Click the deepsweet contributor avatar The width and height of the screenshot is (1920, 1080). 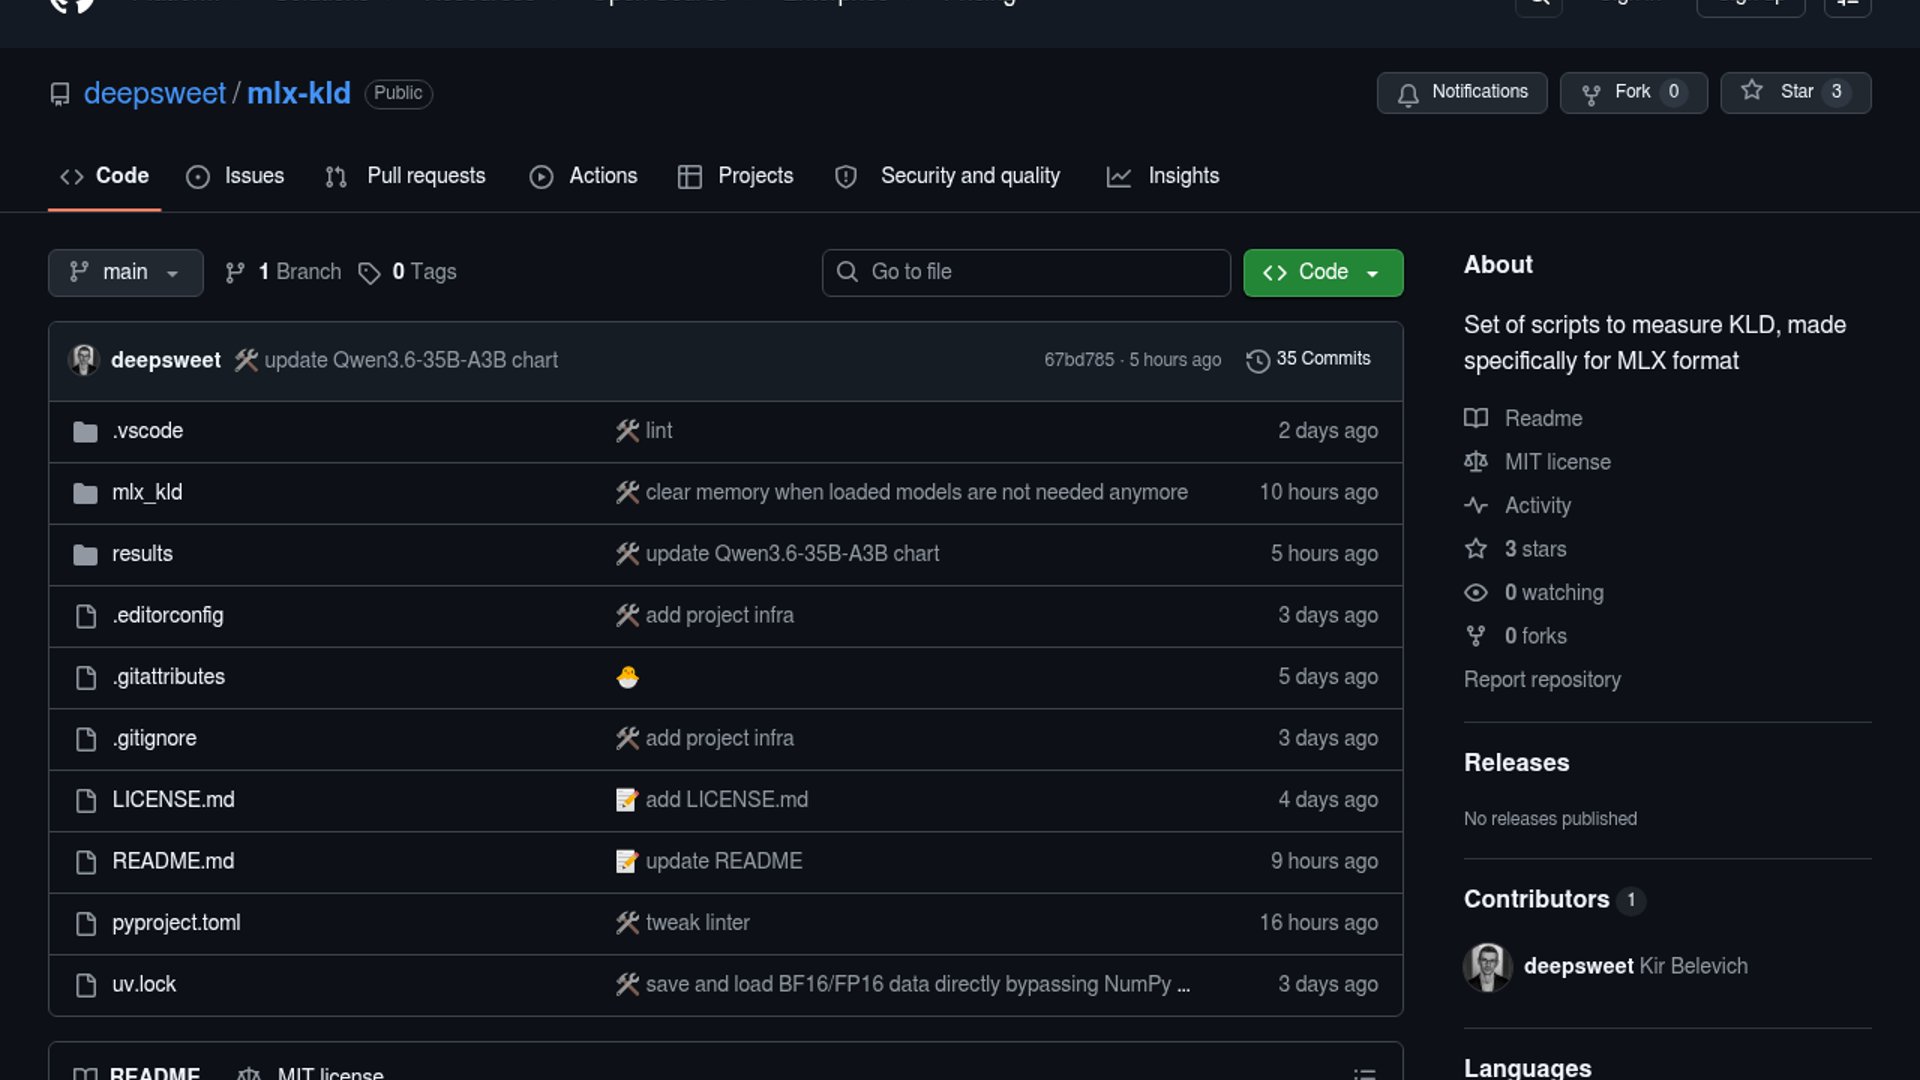coord(1487,966)
